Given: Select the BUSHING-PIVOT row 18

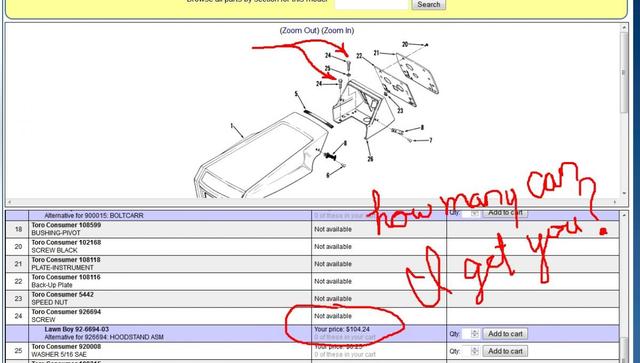Looking at the screenshot, I should tap(312, 229).
